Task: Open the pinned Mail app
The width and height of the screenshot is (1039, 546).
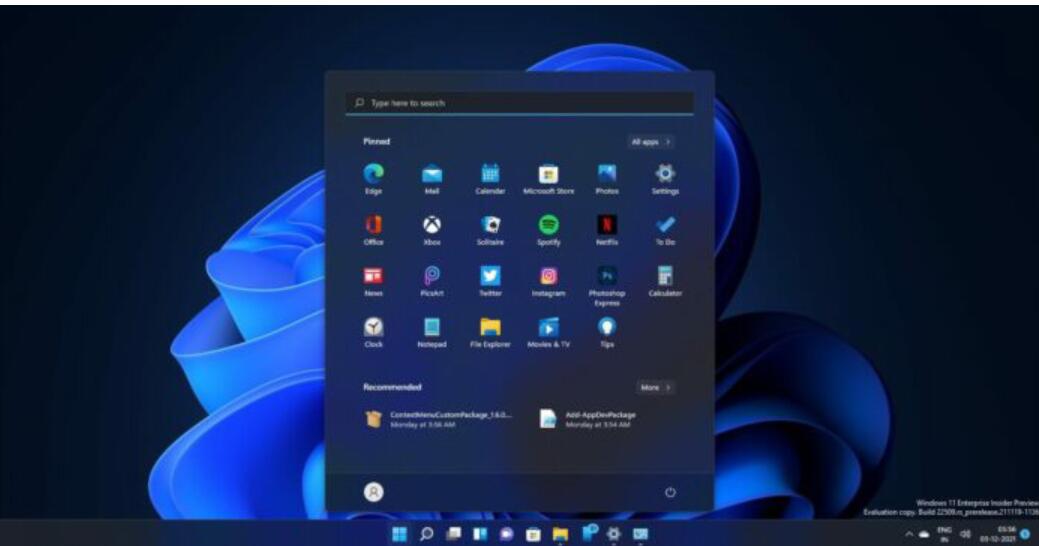Action: (x=432, y=179)
